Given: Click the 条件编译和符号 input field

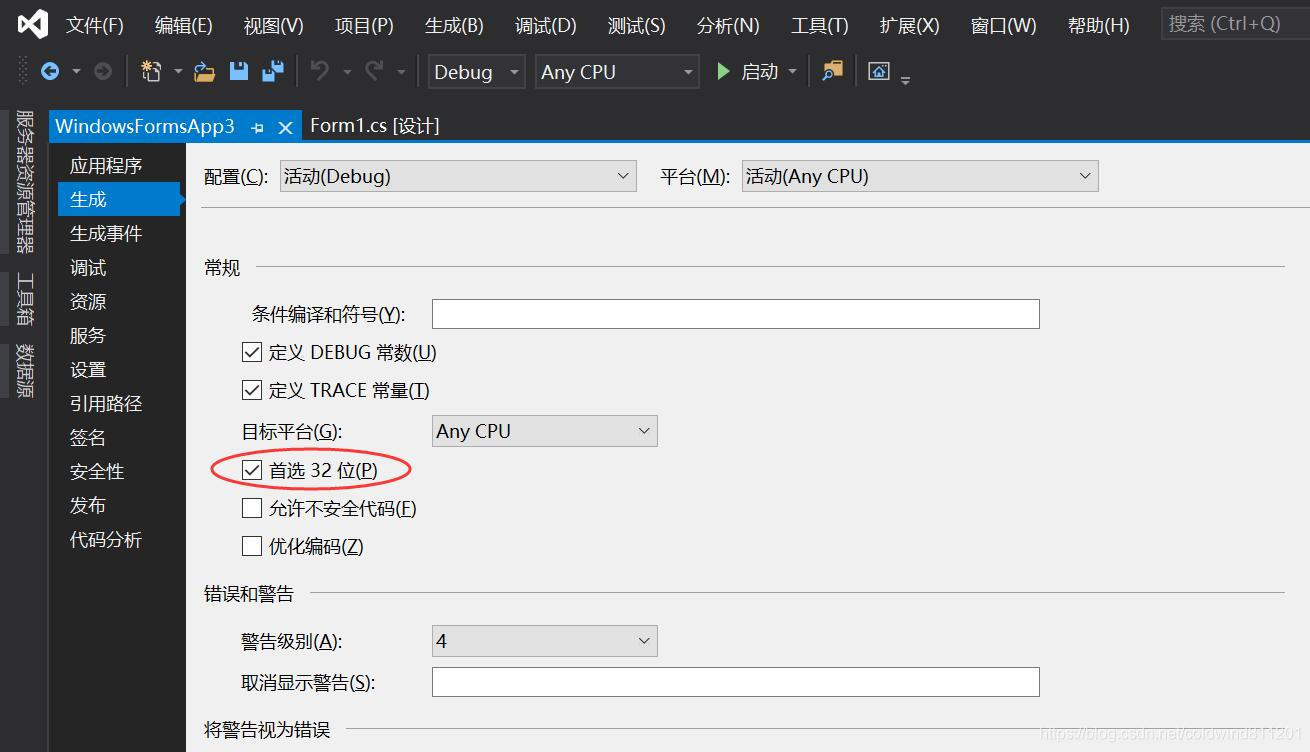Looking at the screenshot, I should point(736,314).
